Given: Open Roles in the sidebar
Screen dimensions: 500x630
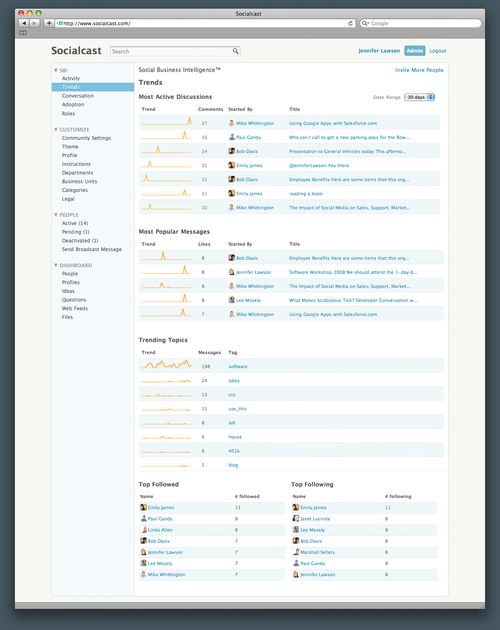Looking at the screenshot, I should click(x=68, y=114).
